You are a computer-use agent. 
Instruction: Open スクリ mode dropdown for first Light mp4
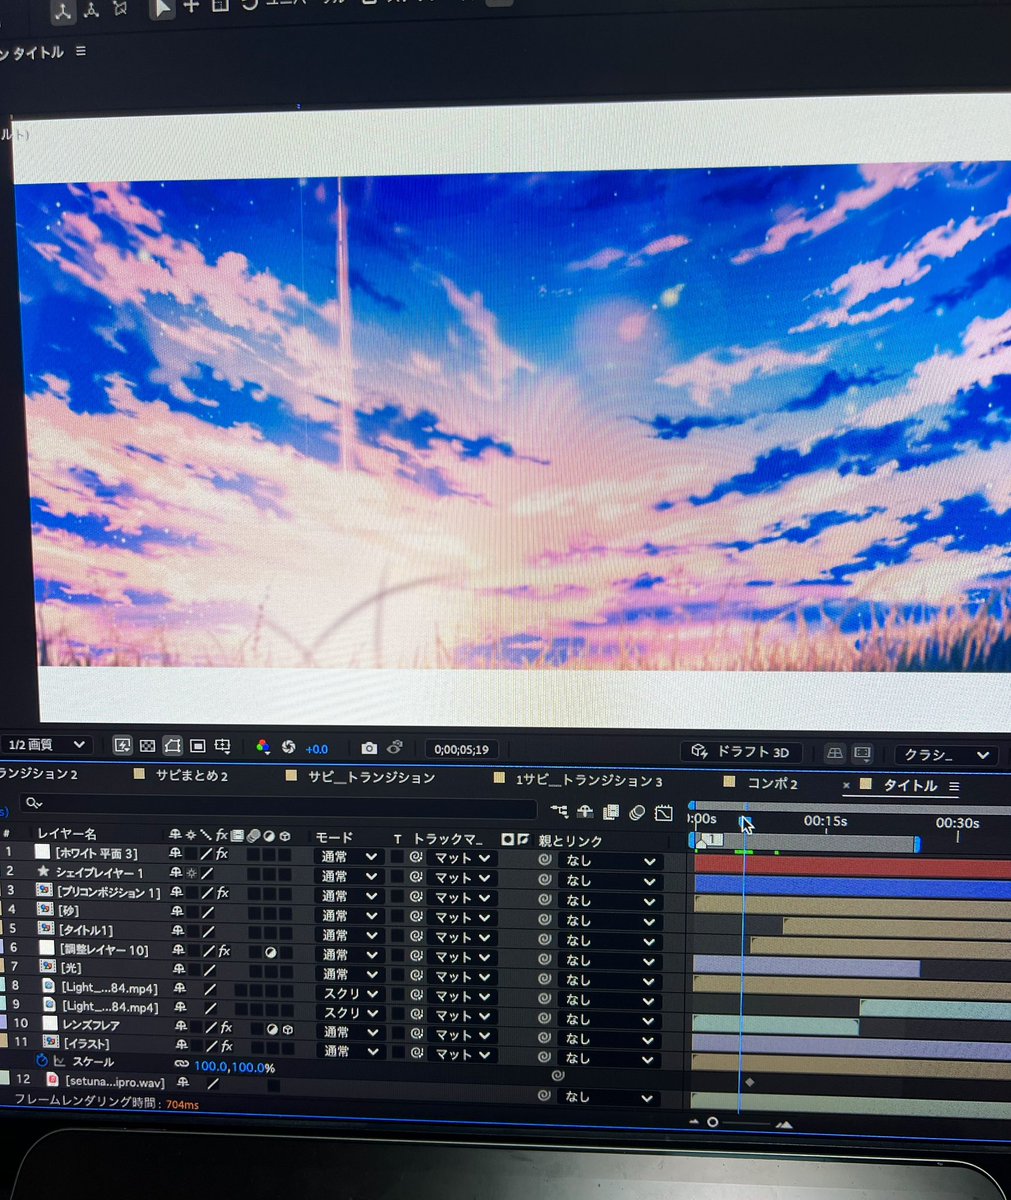pyautogui.click(x=351, y=994)
